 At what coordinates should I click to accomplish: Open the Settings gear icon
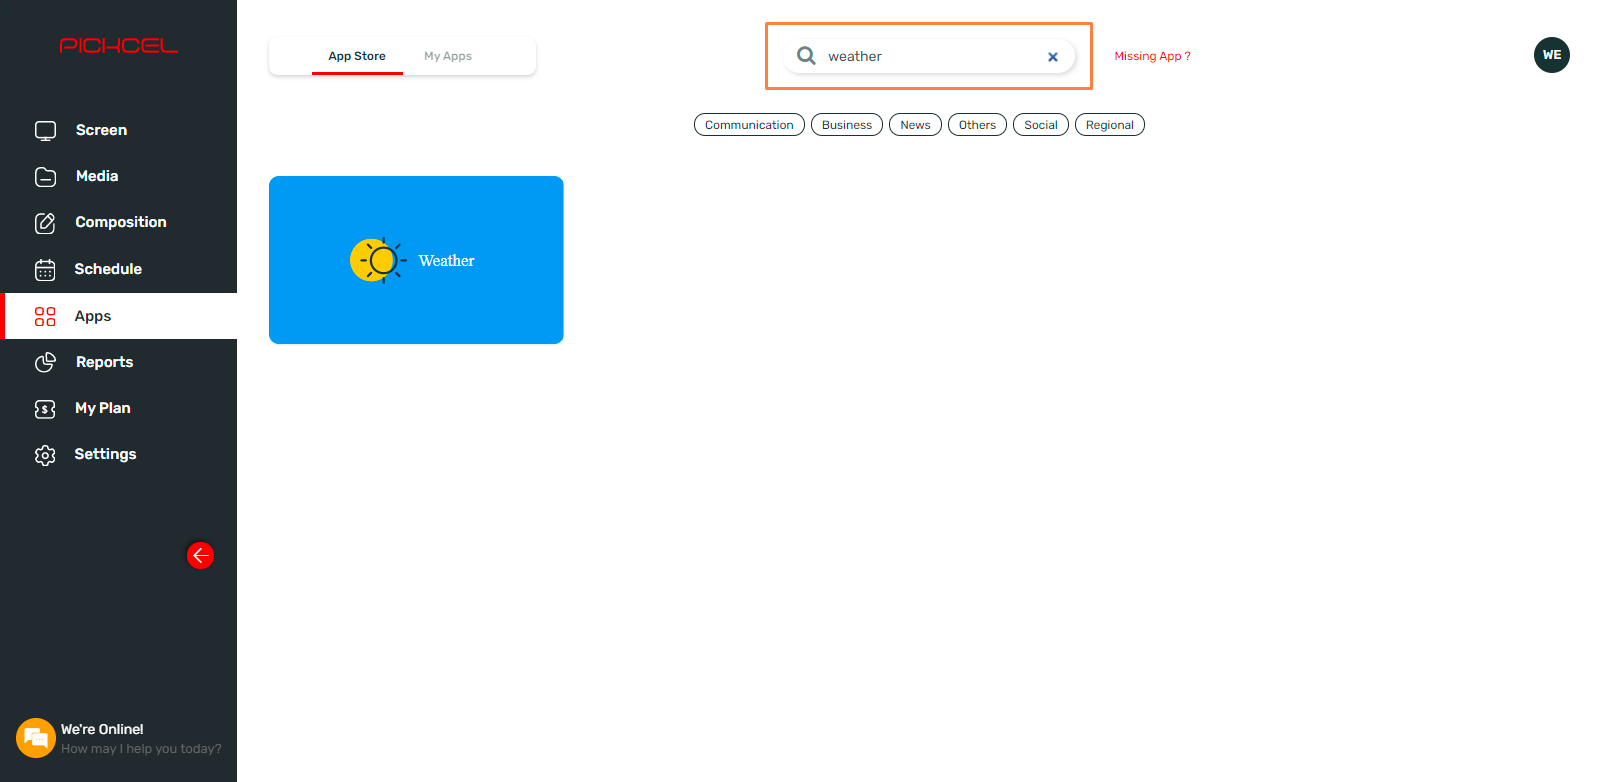pyautogui.click(x=45, y=455)
